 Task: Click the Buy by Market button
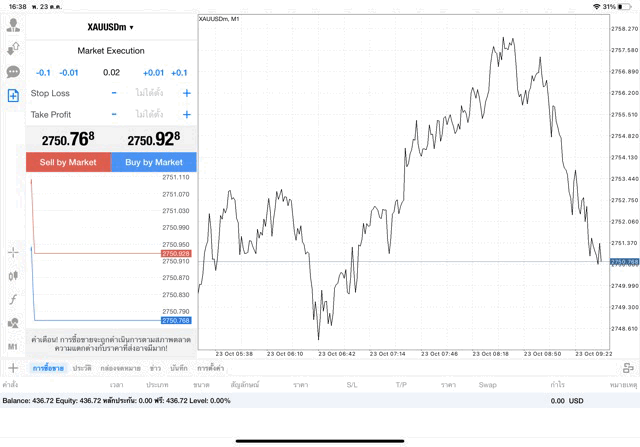point(153,162)
